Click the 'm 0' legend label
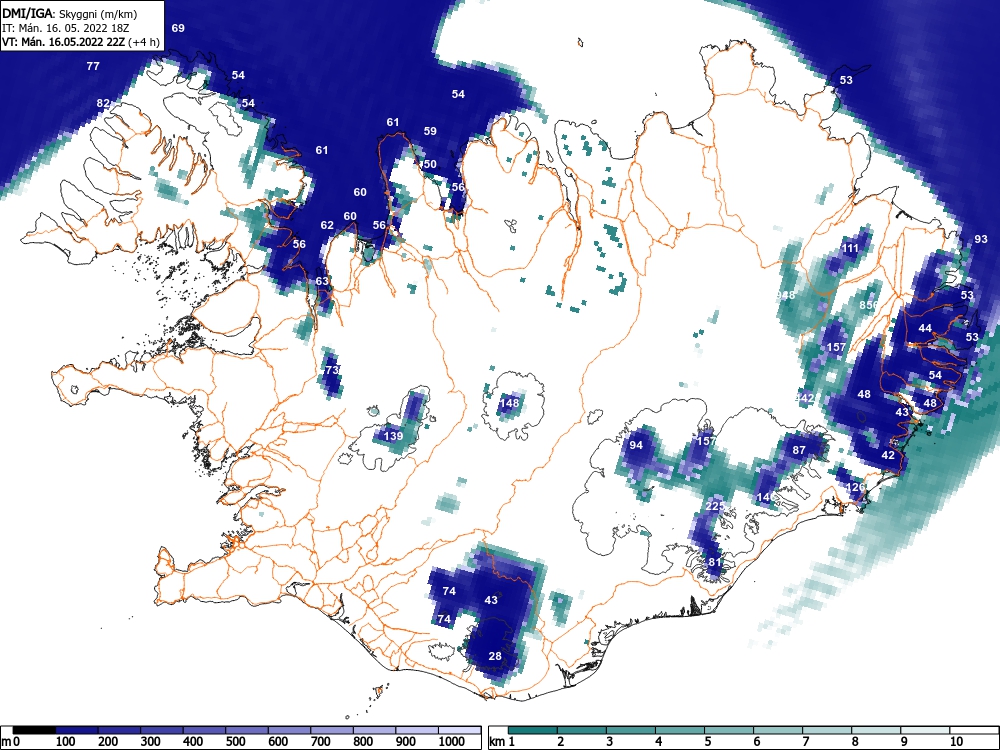Image resolution: width=1000 pixels, height=750 pixels. pos(11,742)
